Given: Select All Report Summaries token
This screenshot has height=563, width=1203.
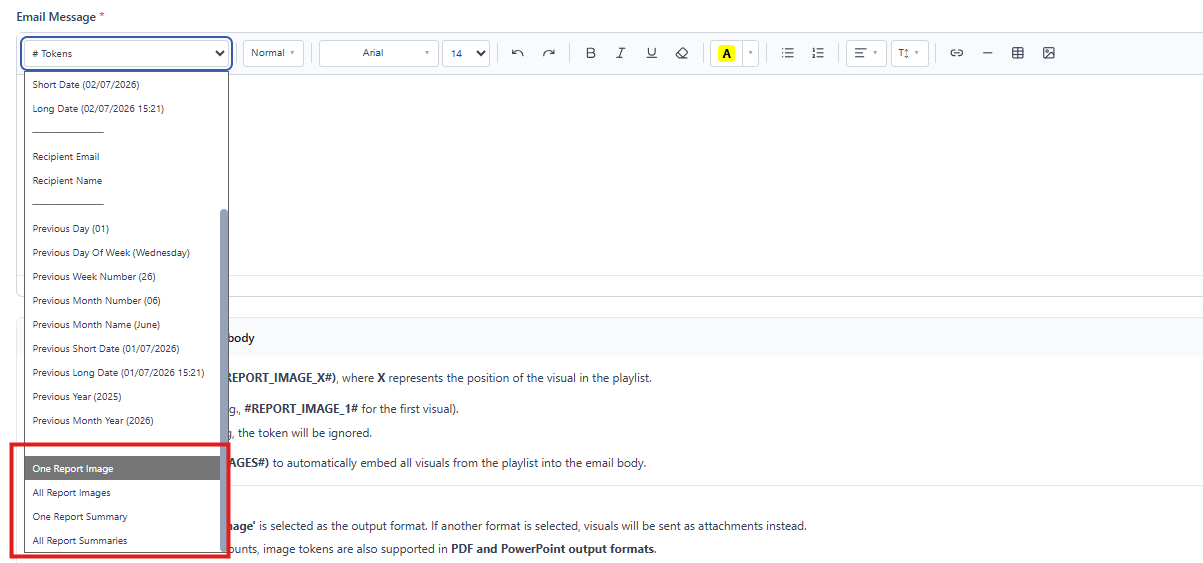Looking at the screenshot, I should tap(122, 540).
